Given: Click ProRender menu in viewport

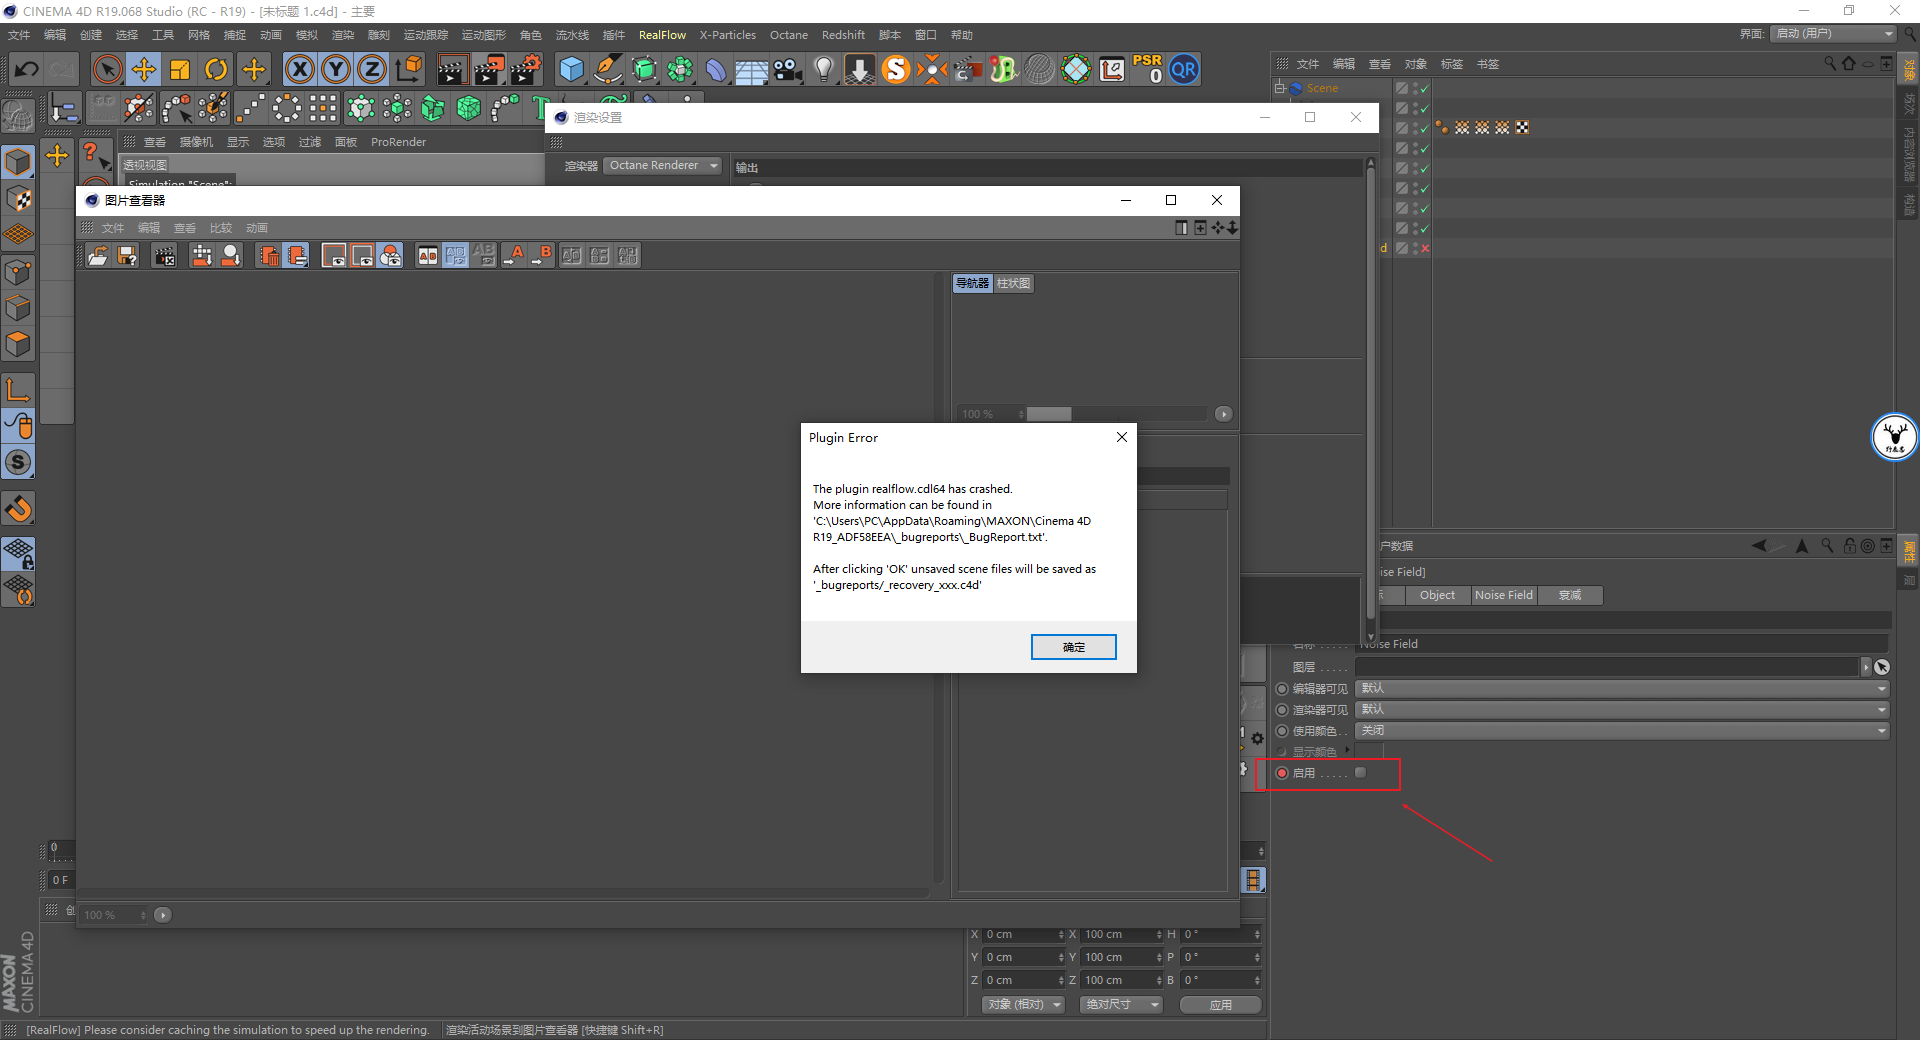Looking at the screenshot, I should pos(398,142).
